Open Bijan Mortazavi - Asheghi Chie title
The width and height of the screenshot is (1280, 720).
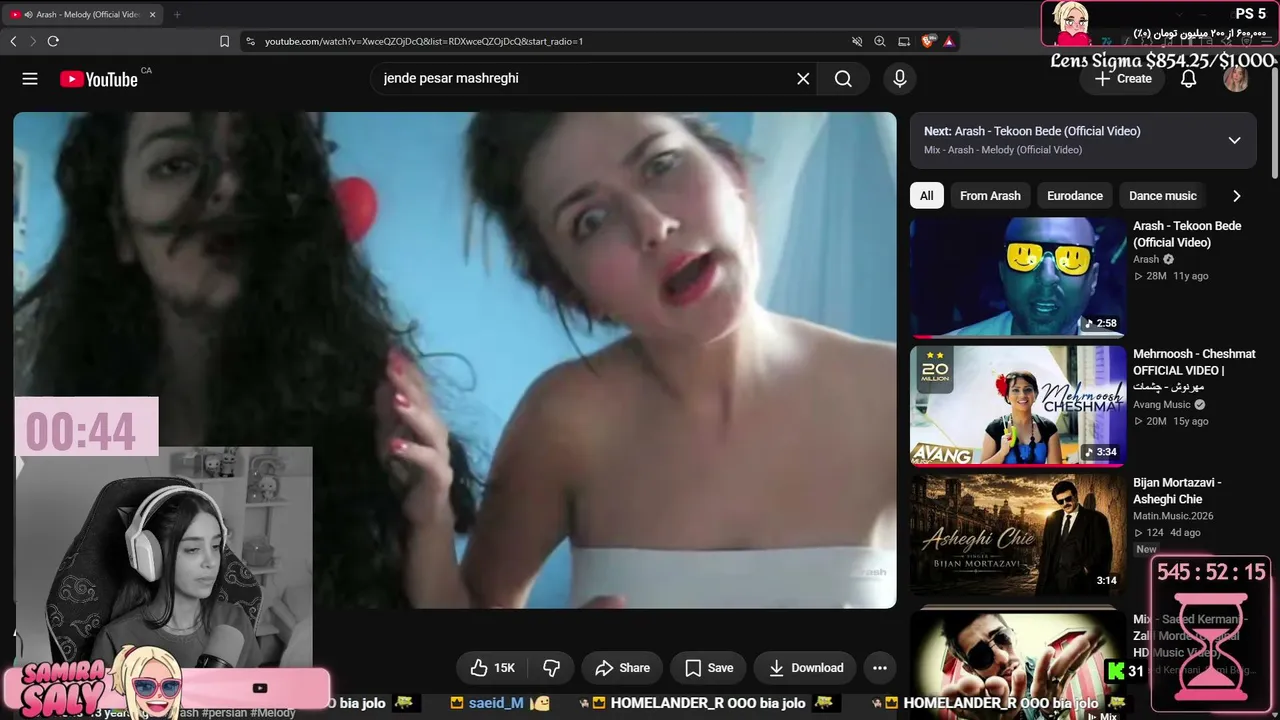click(x=1177, y=491)
